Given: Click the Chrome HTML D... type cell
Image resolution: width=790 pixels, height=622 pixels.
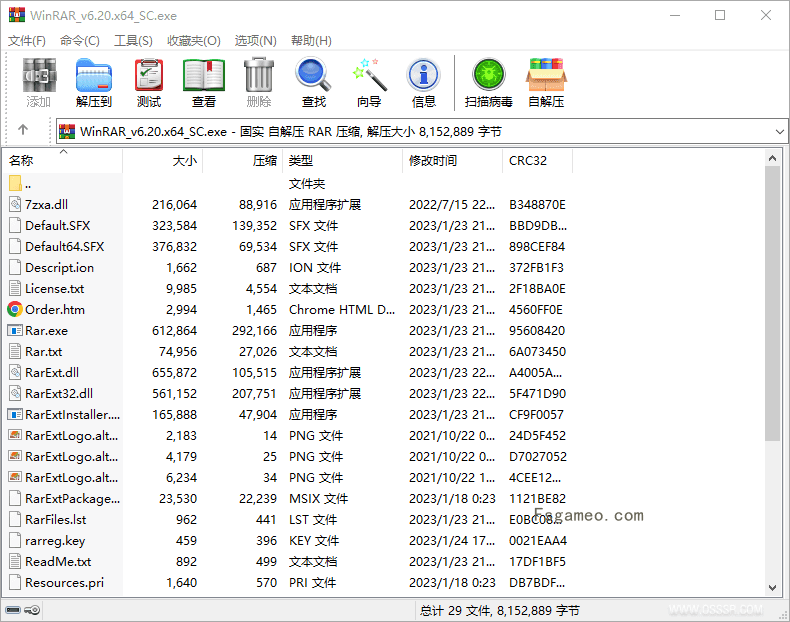Looking at the screenshot, I should click(342, 309).
